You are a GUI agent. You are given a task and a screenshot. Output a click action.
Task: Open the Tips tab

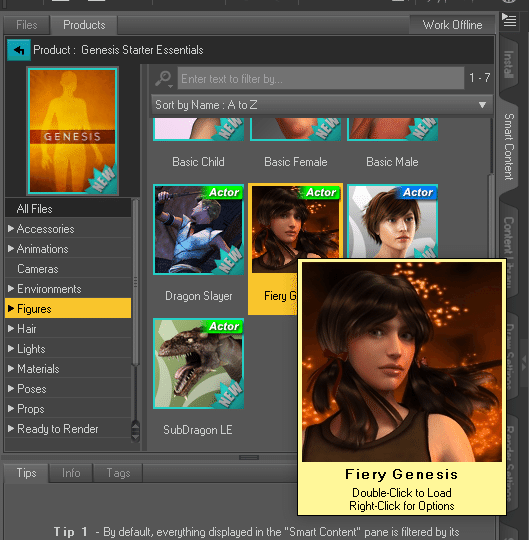(x=27, y=473)
